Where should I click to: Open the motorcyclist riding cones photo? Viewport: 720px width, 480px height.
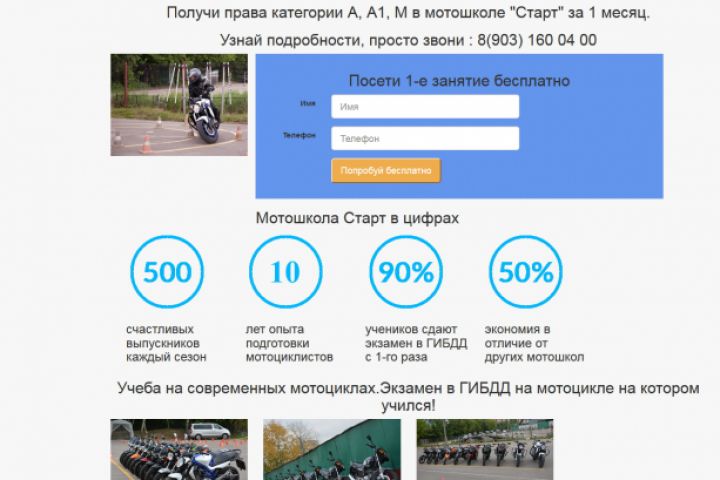coord(179,105)
